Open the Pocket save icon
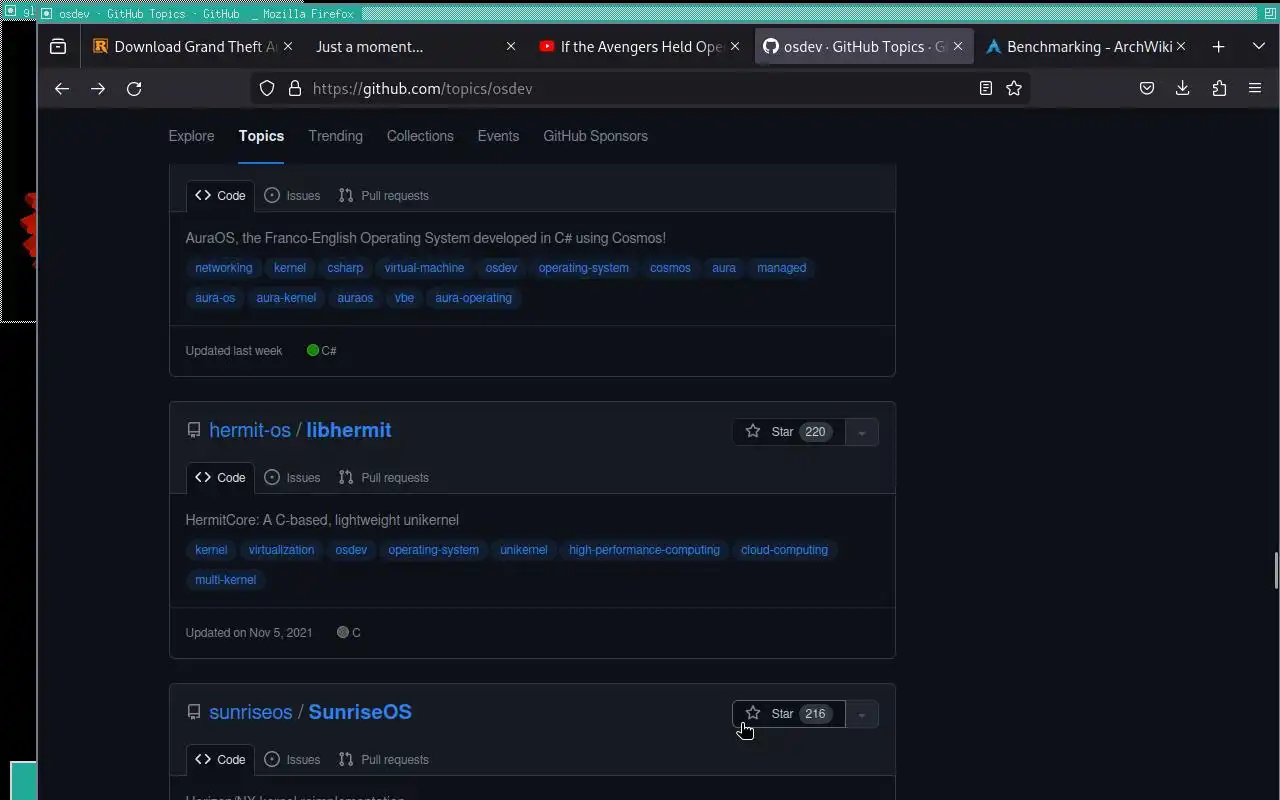Screen dimensions: 1280x800 (1147, 88)
